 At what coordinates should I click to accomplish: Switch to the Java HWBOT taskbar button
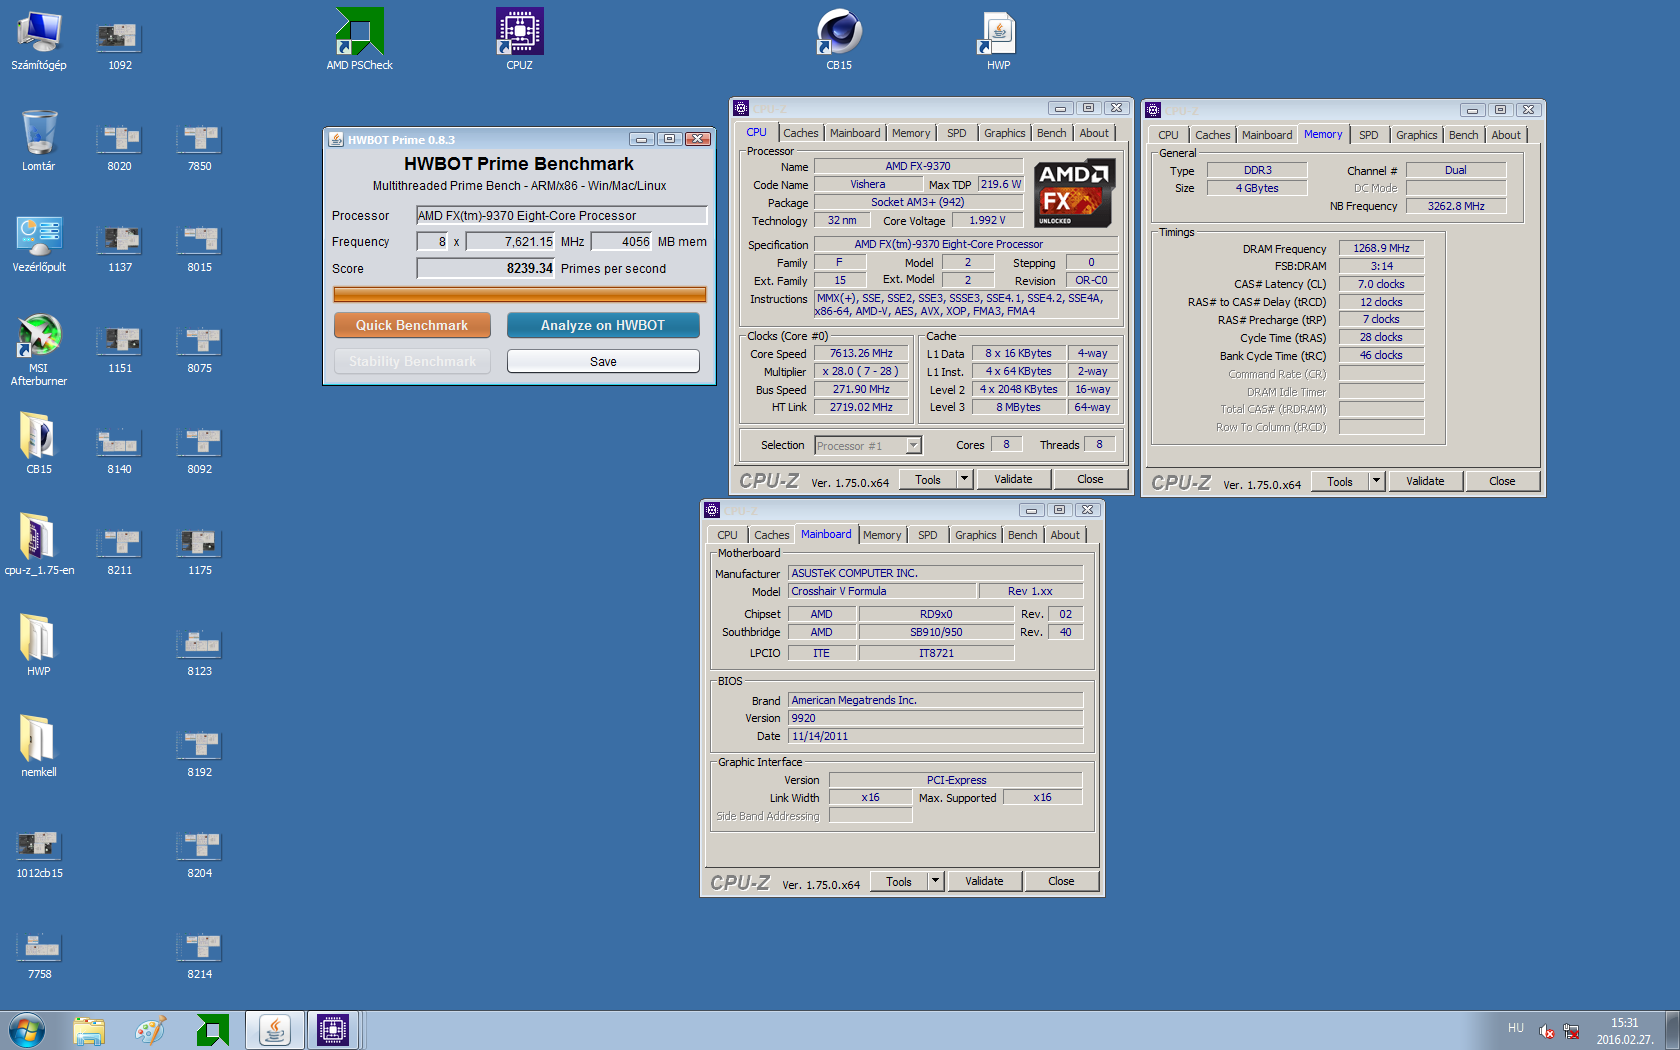click(275, 1030)
